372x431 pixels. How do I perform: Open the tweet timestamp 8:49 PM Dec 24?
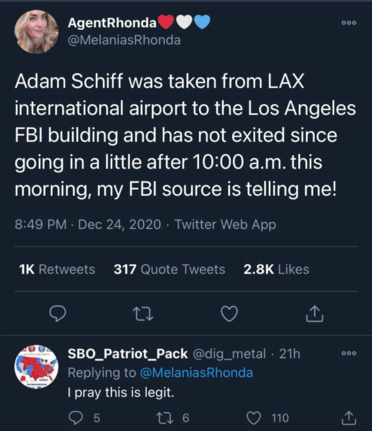tap(88, 224)
